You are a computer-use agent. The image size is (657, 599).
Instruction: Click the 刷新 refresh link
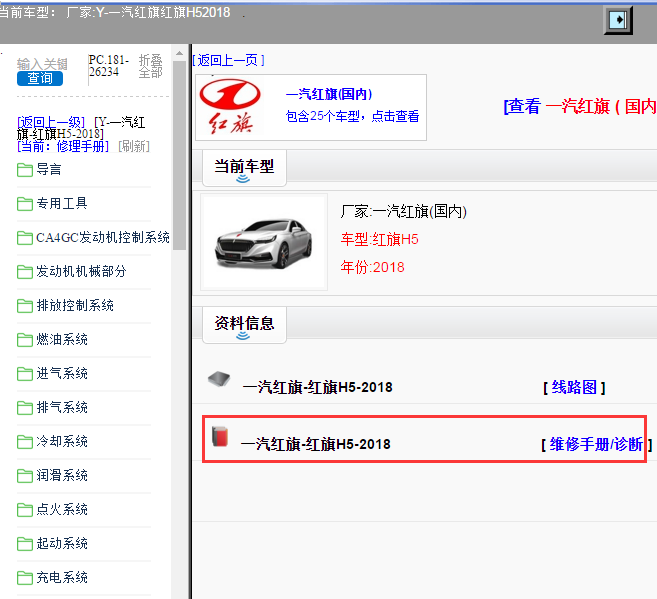[134, 146]
